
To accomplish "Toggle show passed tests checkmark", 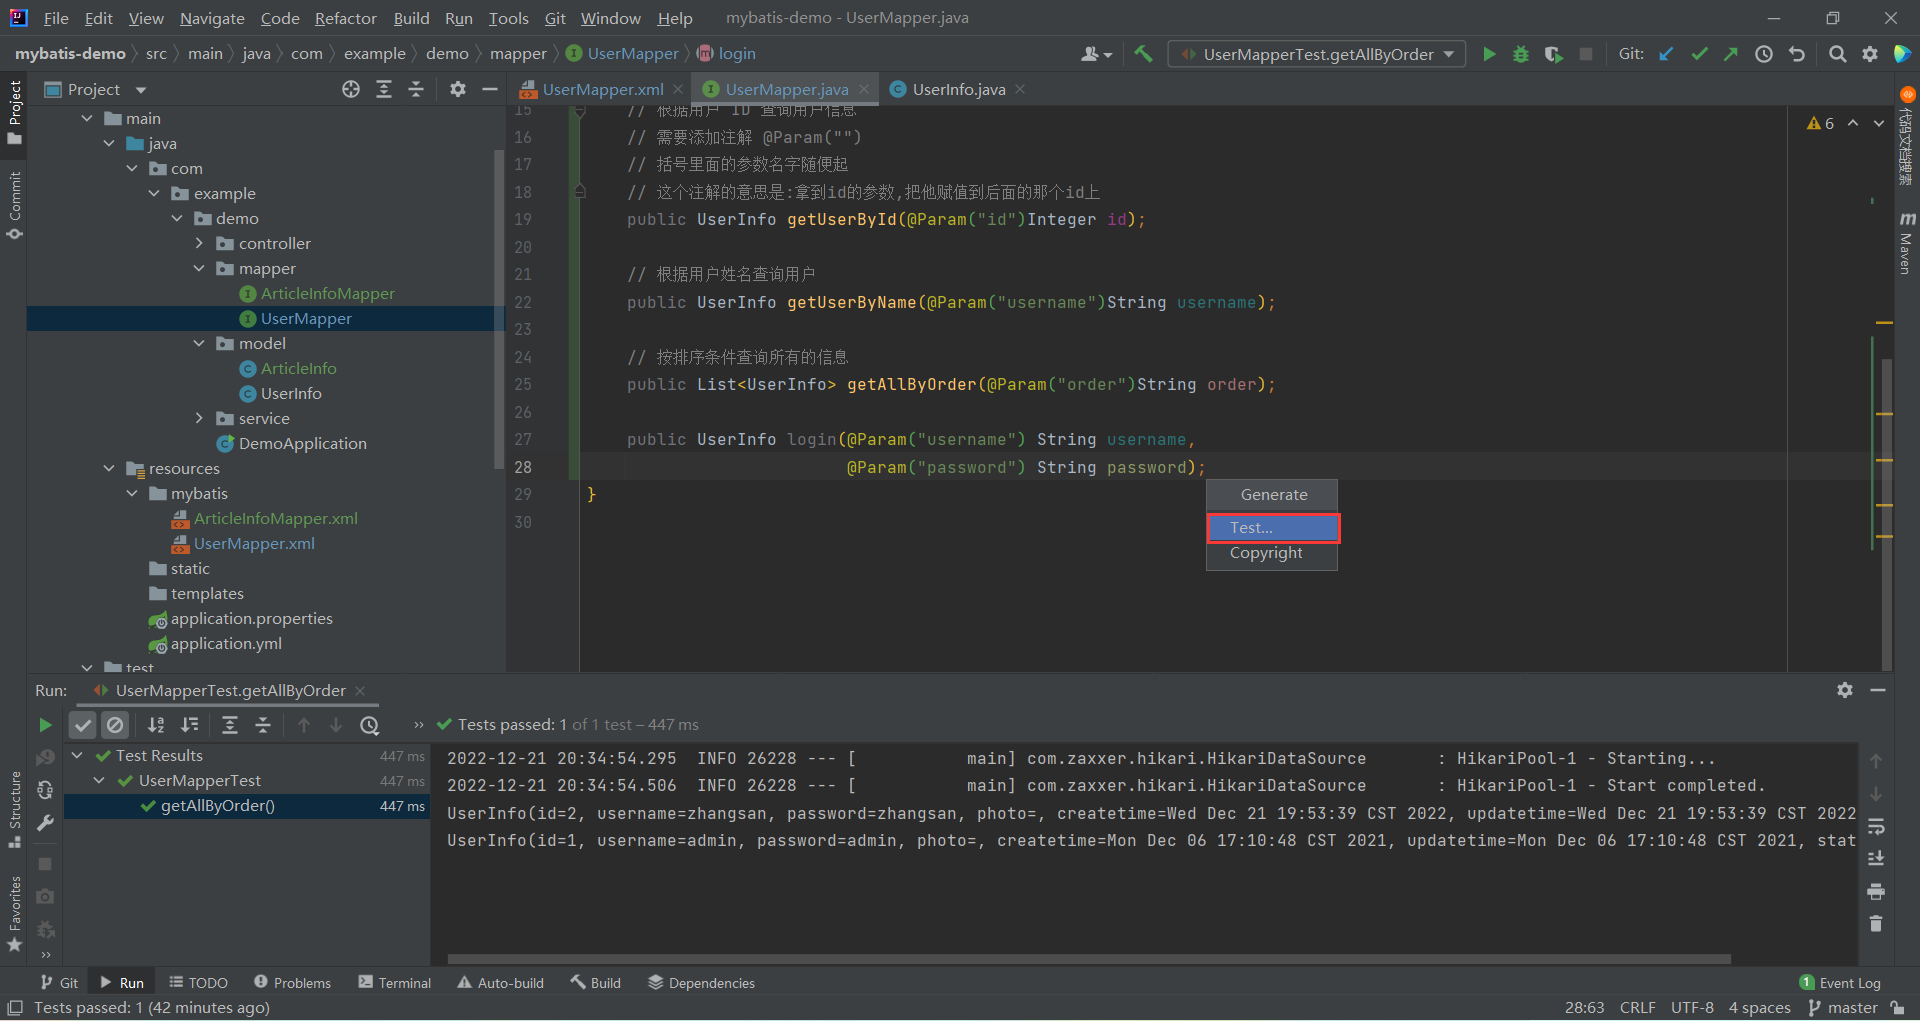I will (x=83, y=725).
